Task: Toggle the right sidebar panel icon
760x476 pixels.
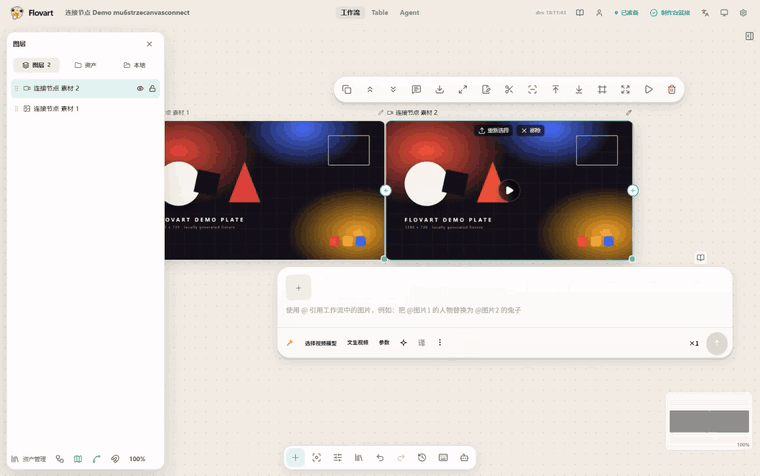Action: click(x=749, y=36)
